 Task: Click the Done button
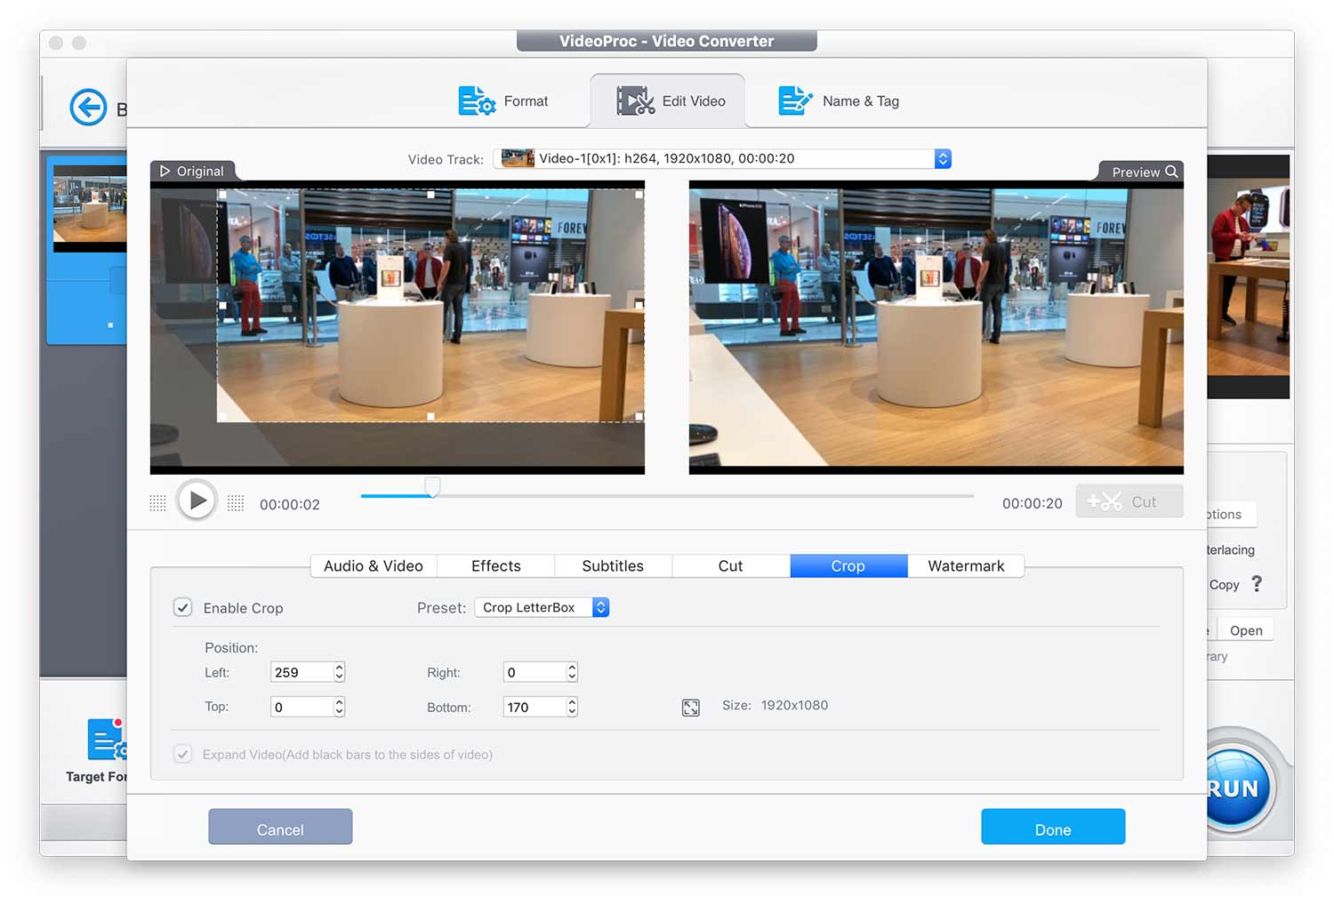(1052, 828)
